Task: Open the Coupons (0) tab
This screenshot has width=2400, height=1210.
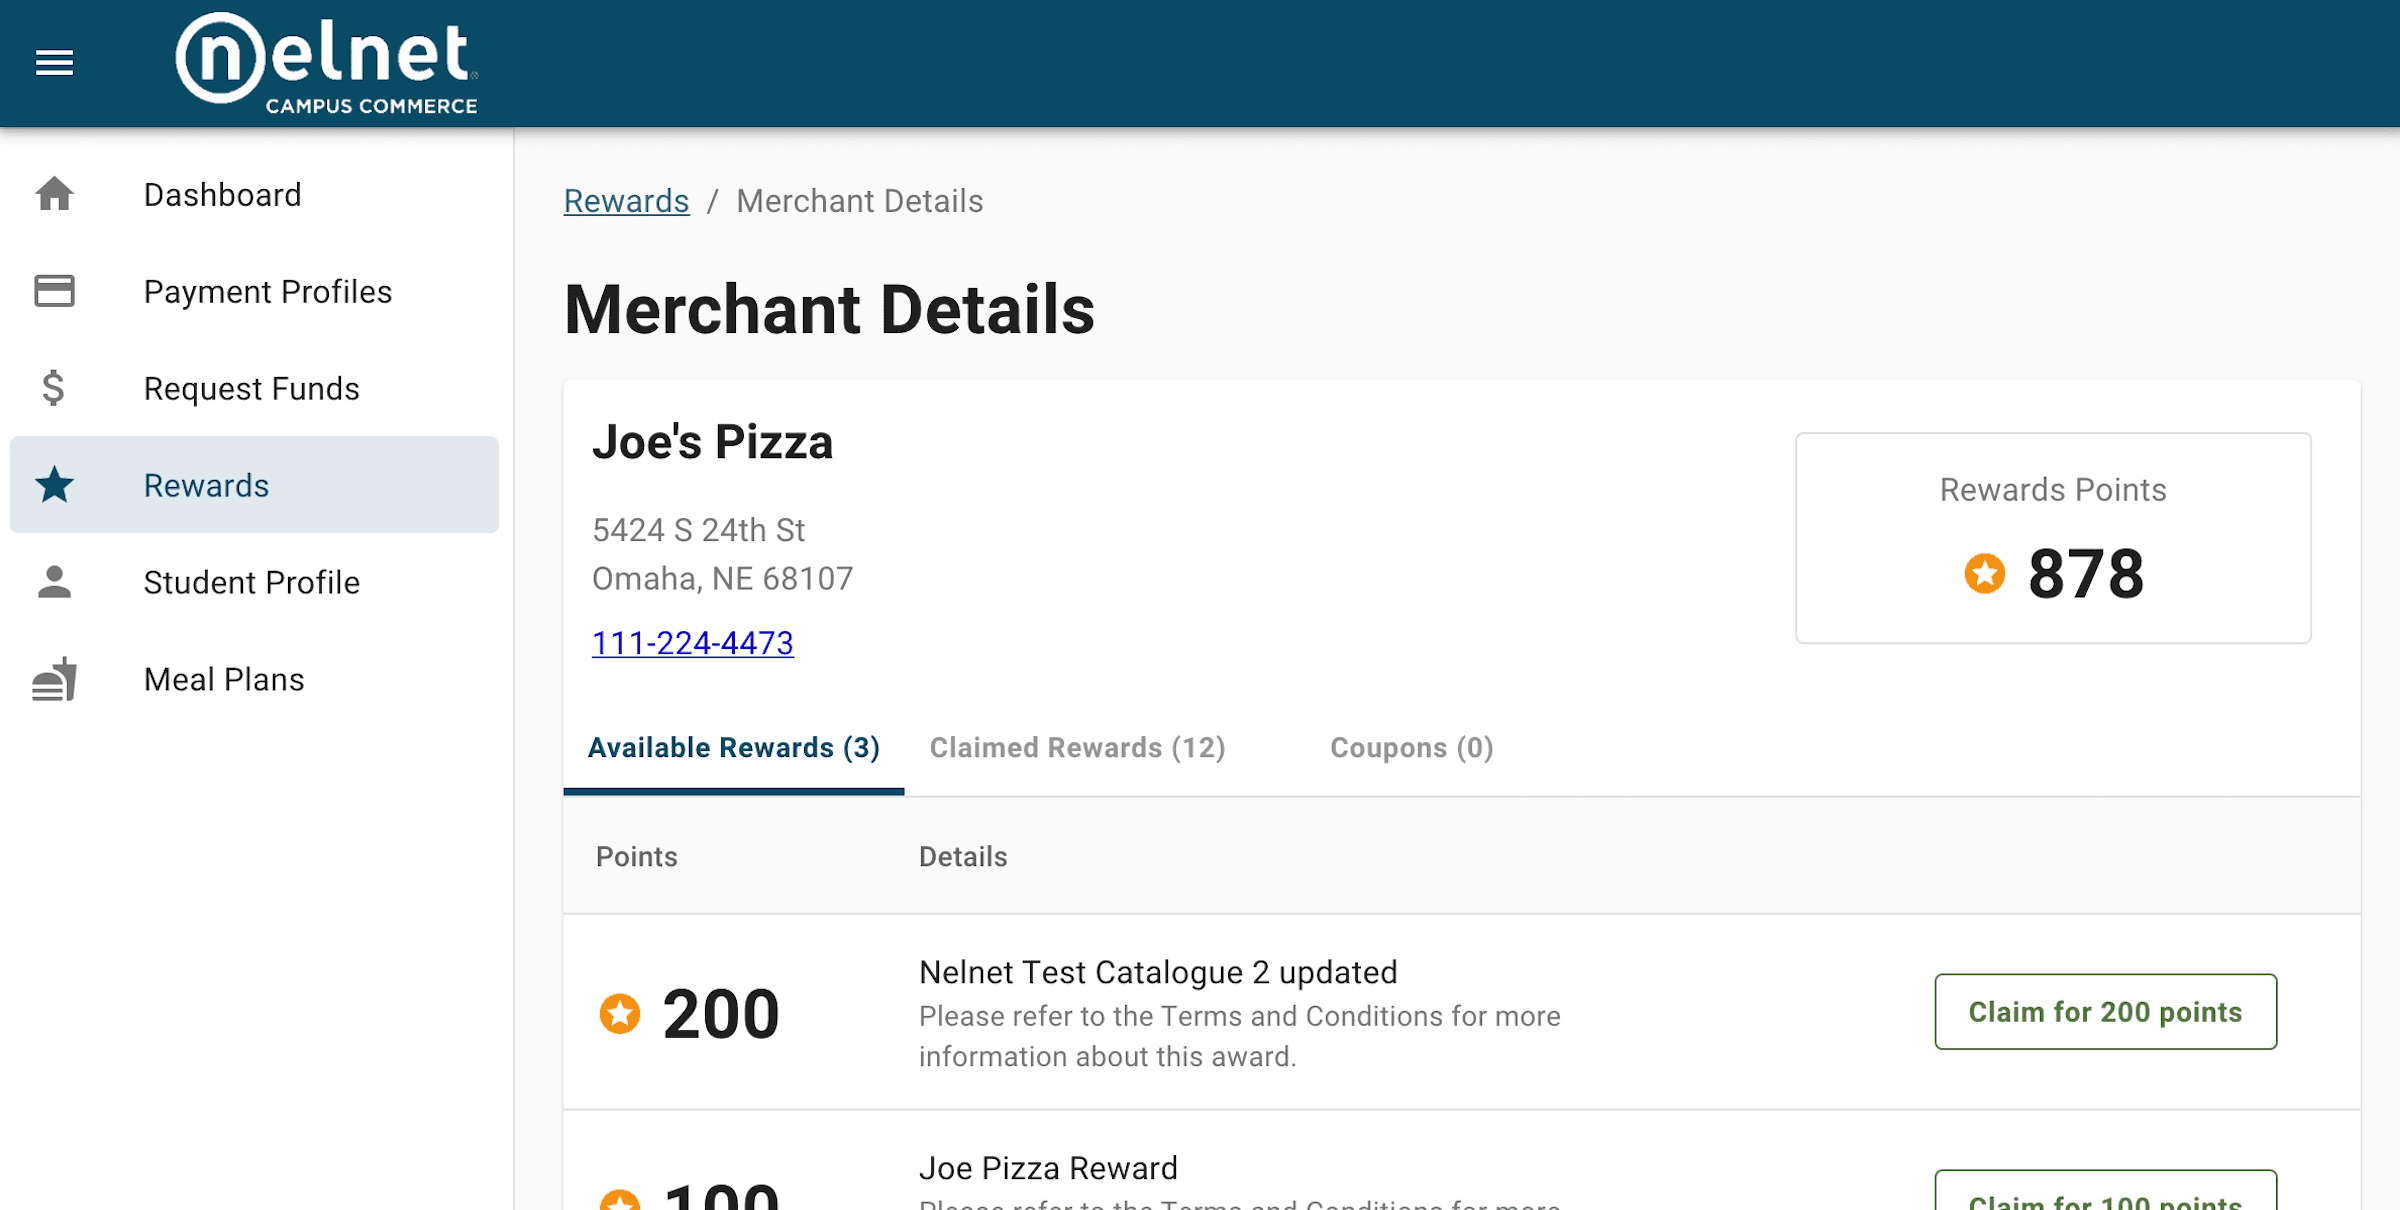Action: point(1411,748)
